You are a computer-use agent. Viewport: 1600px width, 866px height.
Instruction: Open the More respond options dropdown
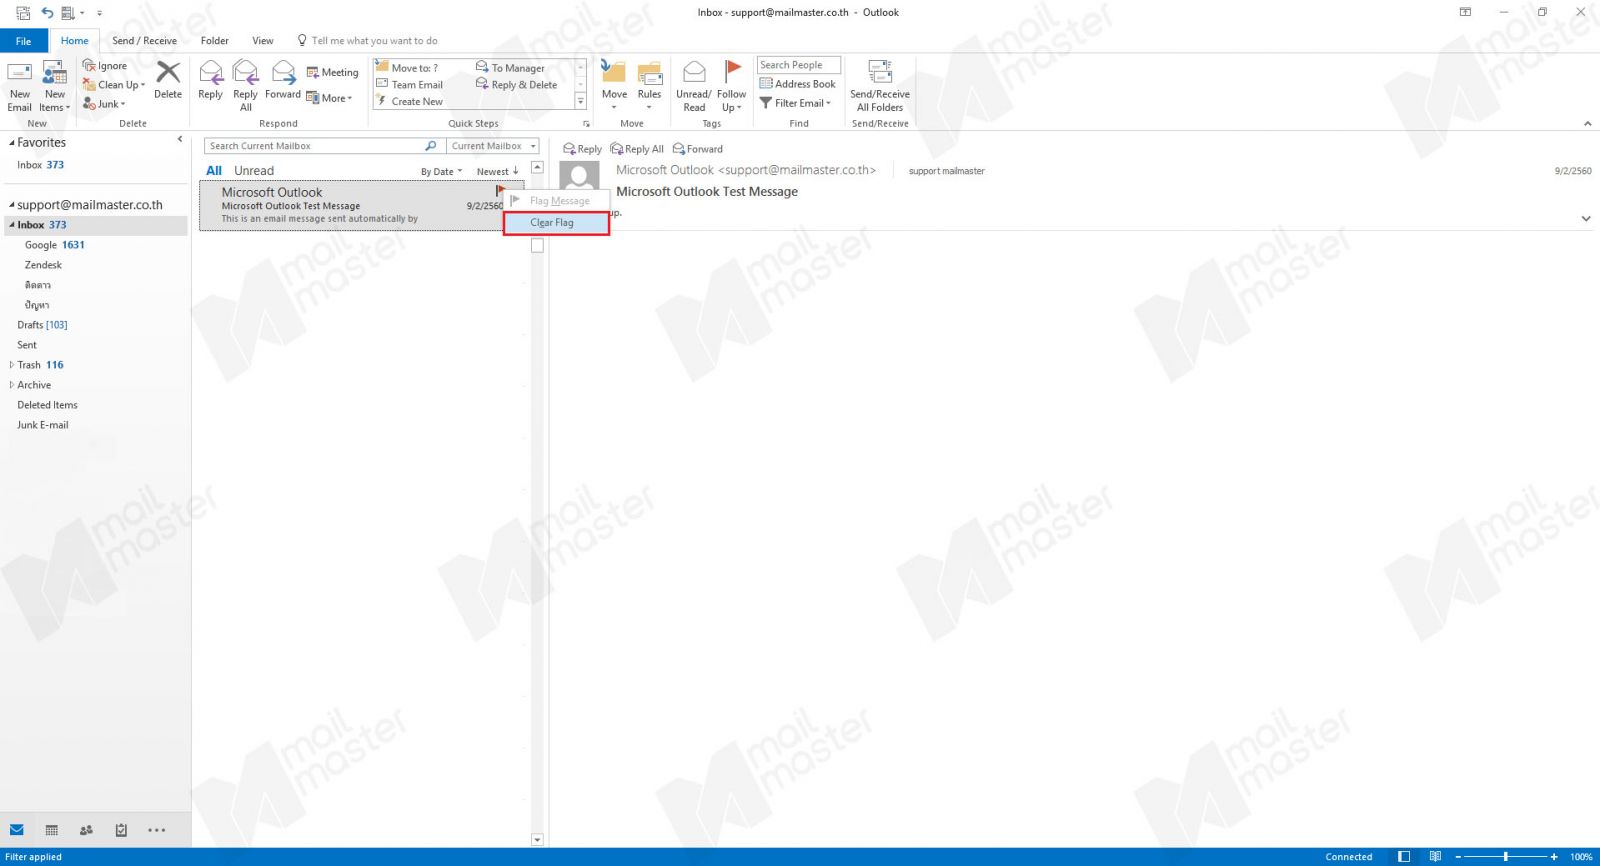330,98
